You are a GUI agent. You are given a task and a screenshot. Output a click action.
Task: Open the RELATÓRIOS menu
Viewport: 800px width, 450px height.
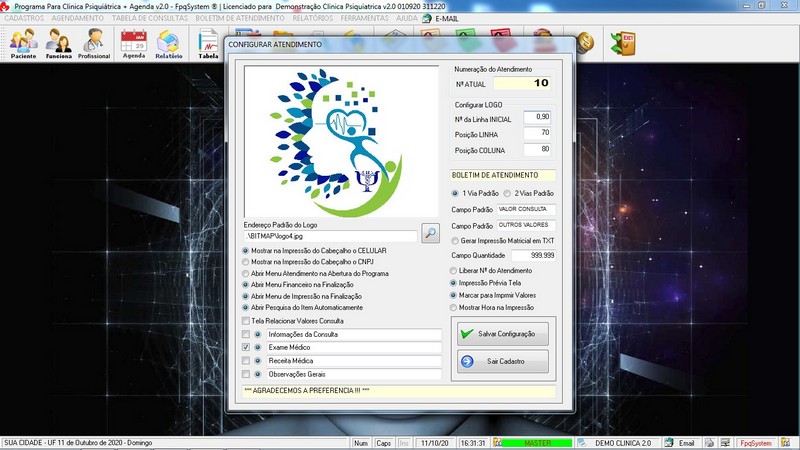click(313, 18)
